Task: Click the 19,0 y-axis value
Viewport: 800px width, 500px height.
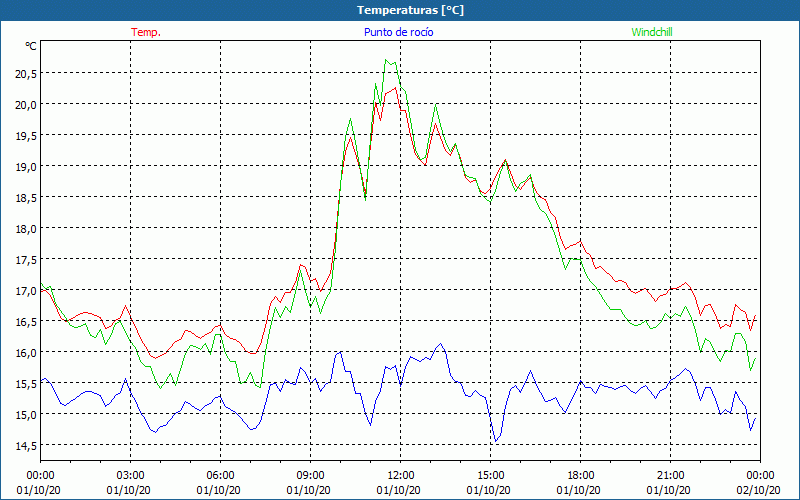Action: pyautogui.click(x=26, y=167)
